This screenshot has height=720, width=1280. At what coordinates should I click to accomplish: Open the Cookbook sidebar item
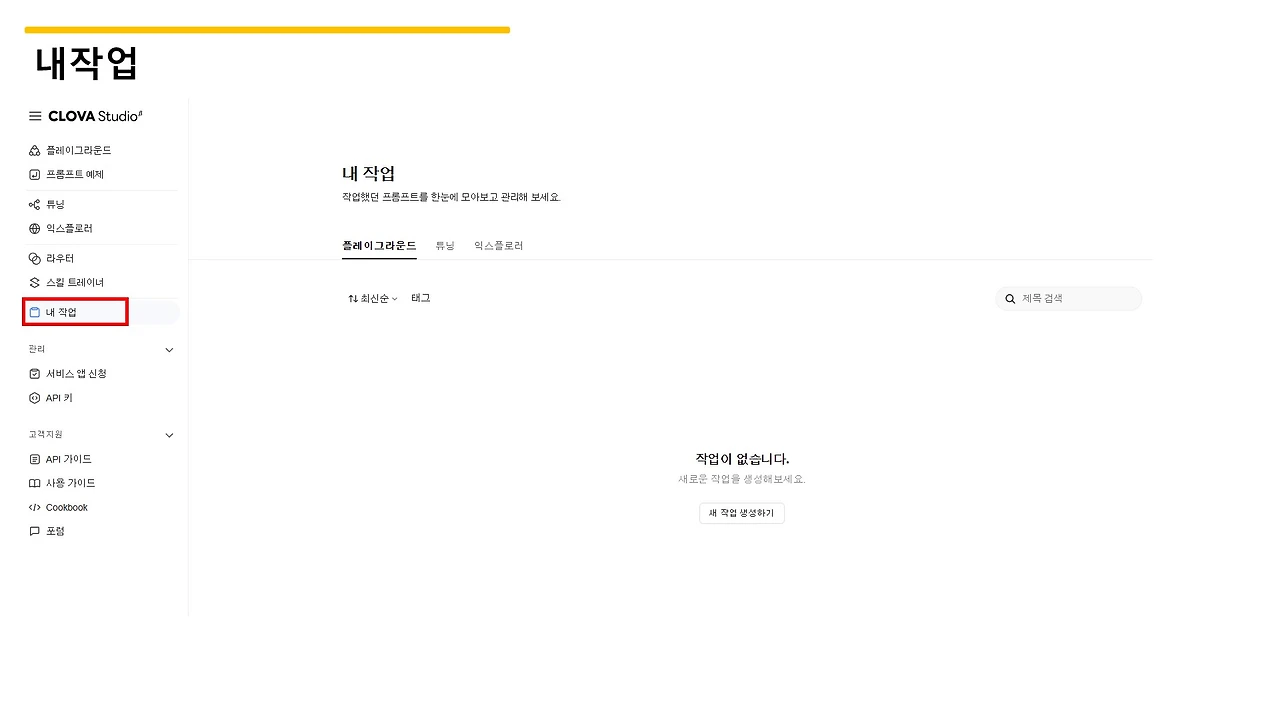tap(67, 507)
